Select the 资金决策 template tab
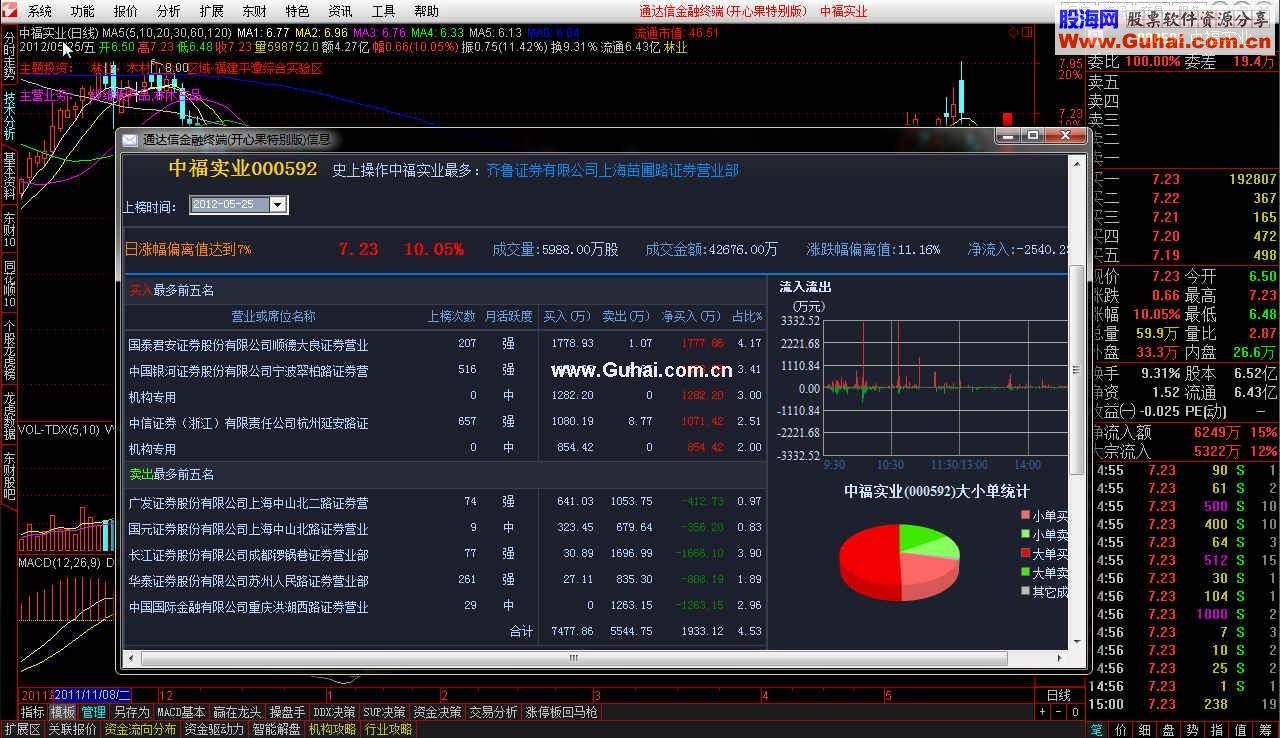This screenshot has width=1280, height=738. 437,712
